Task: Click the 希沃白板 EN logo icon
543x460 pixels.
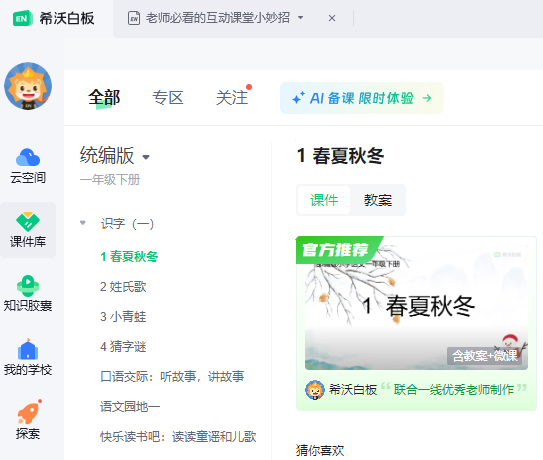Action: 22,18
